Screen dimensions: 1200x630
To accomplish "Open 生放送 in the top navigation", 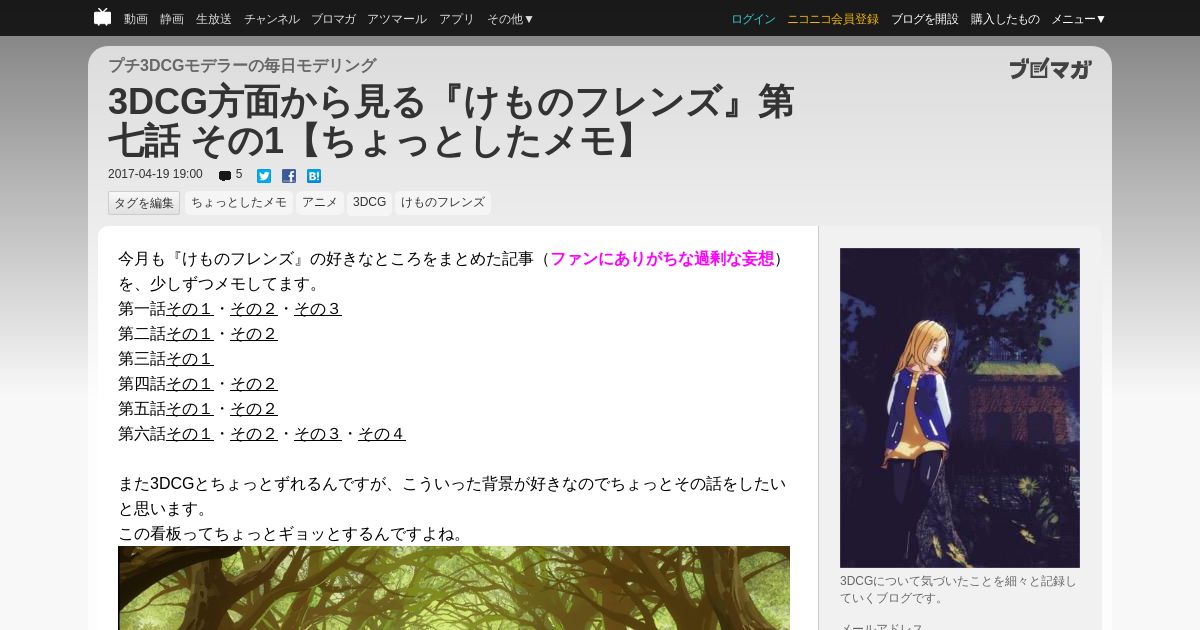I will point(214,19).
